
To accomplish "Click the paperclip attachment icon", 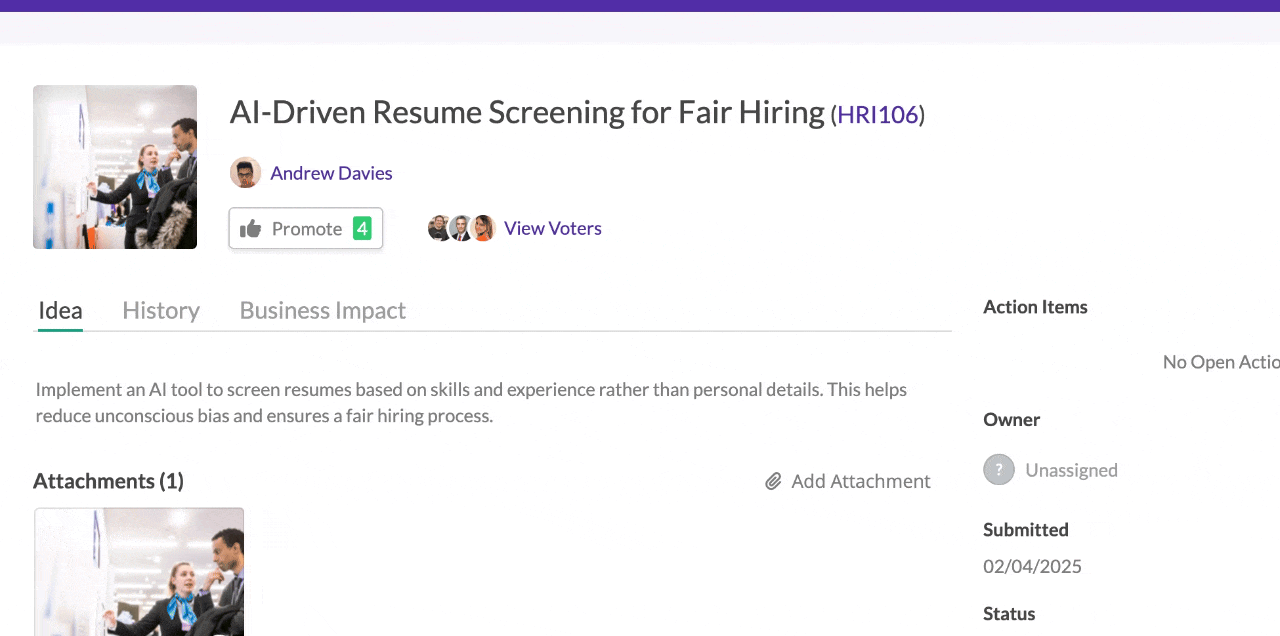I will [773, 482].
